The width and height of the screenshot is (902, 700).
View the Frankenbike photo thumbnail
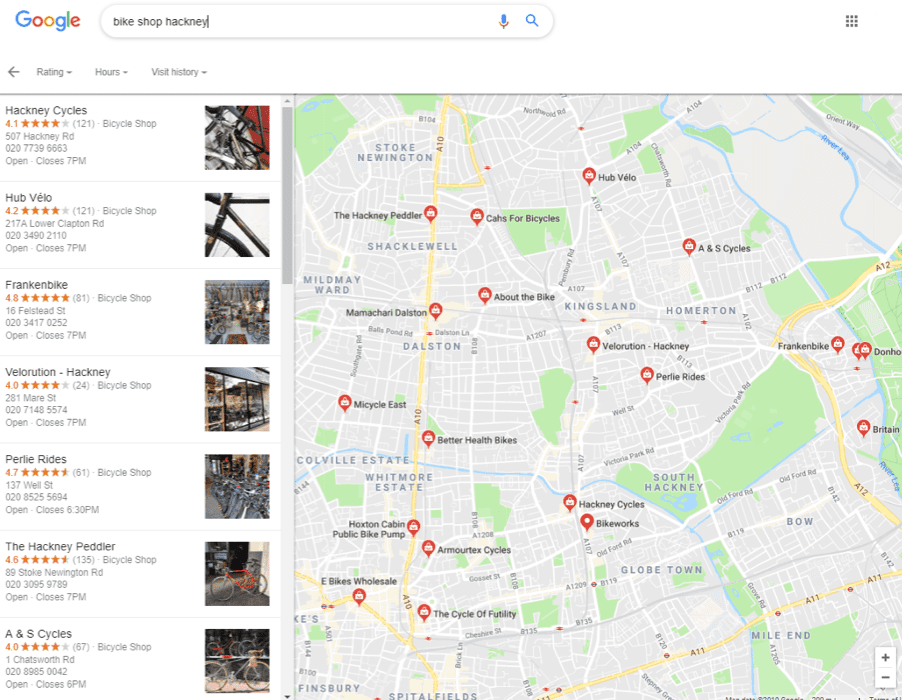point(237,312)
